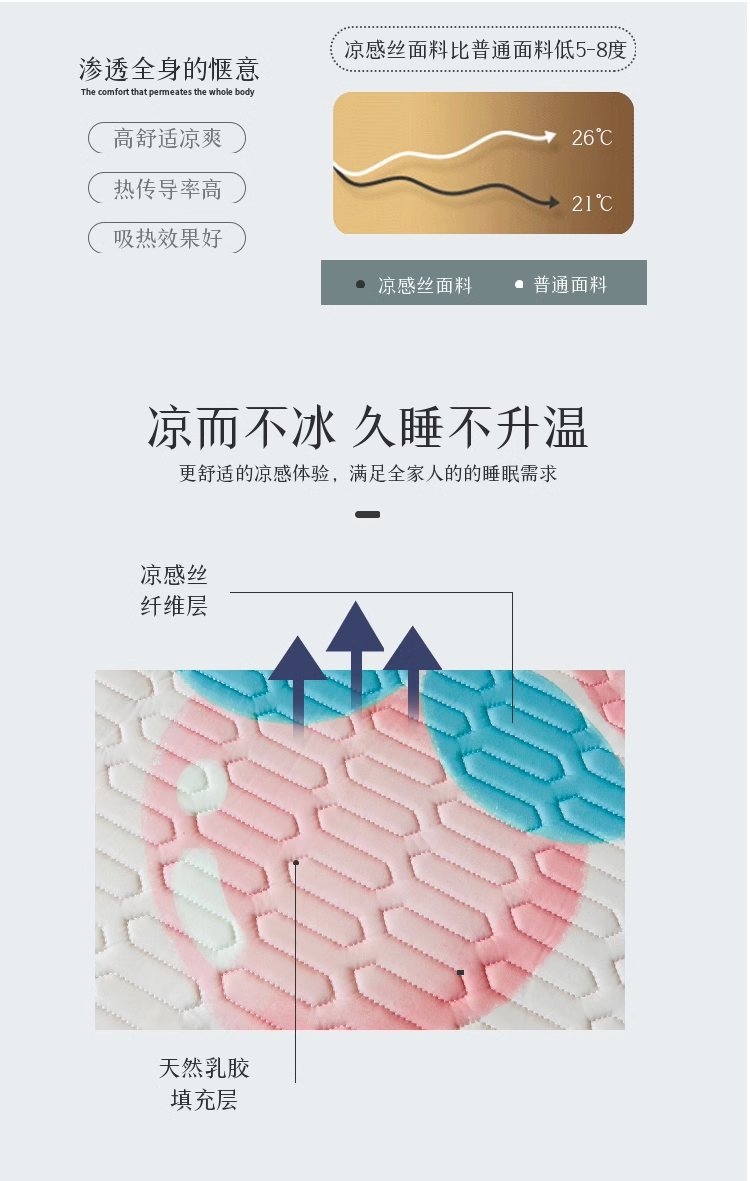
Task: Click the 凉感丝面料 legend text
Action: (425, 285)
